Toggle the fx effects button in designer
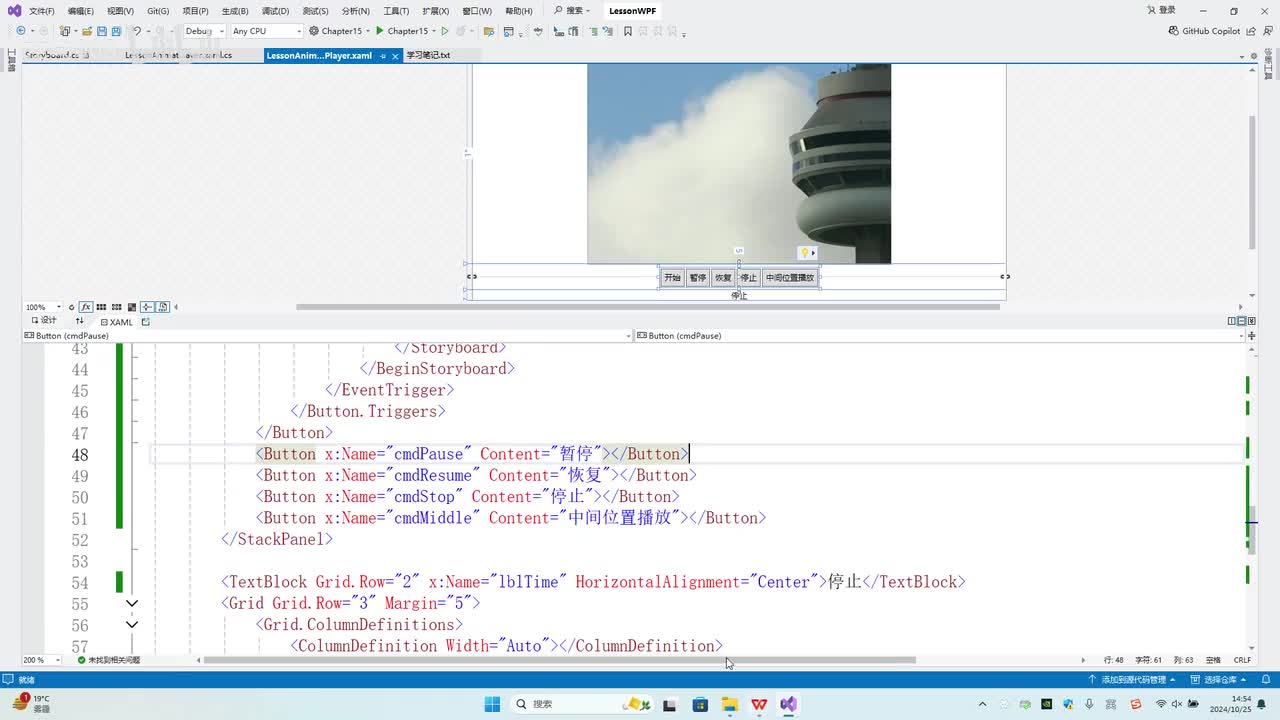Screen dimensions: 1280x720 coord(86,307)
